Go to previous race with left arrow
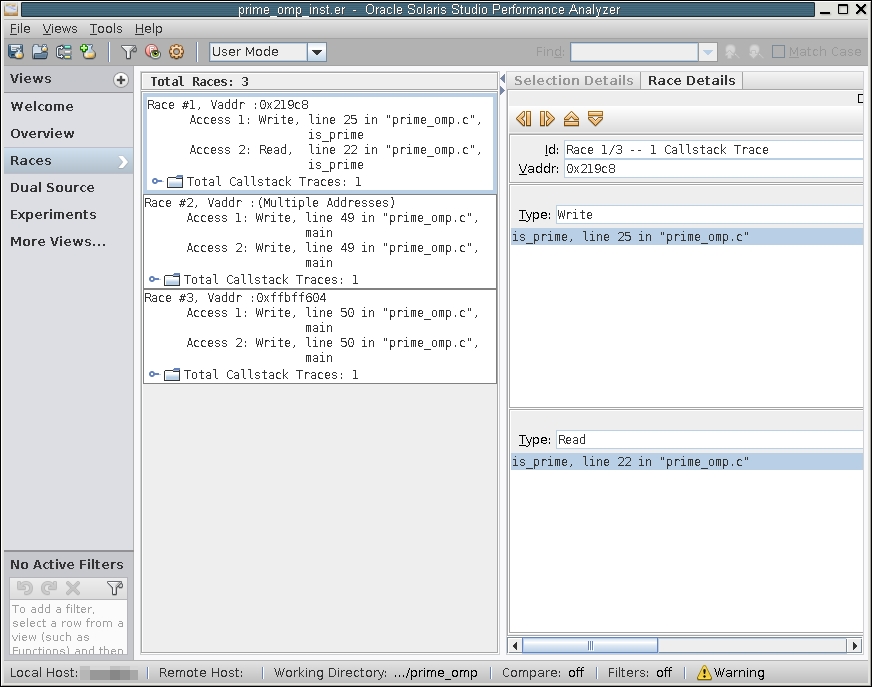 point(523,118)
